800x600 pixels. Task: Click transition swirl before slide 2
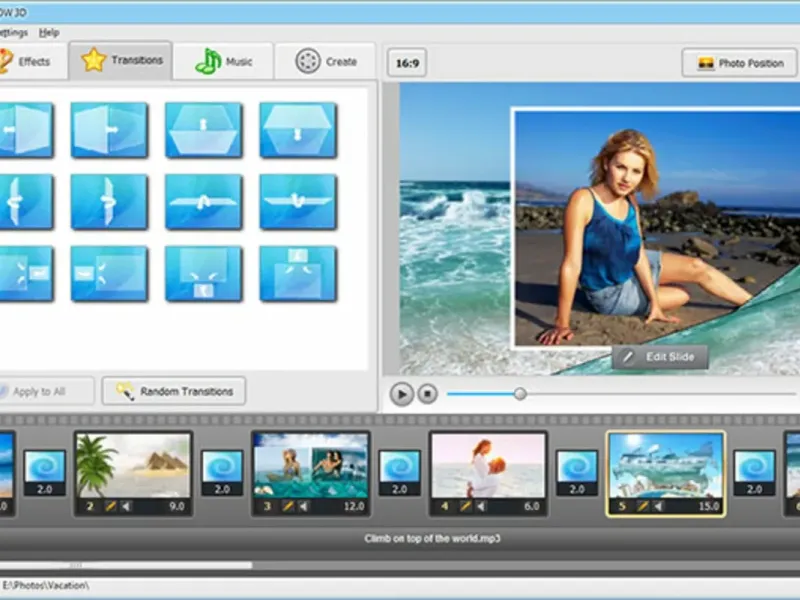point(45,466)
